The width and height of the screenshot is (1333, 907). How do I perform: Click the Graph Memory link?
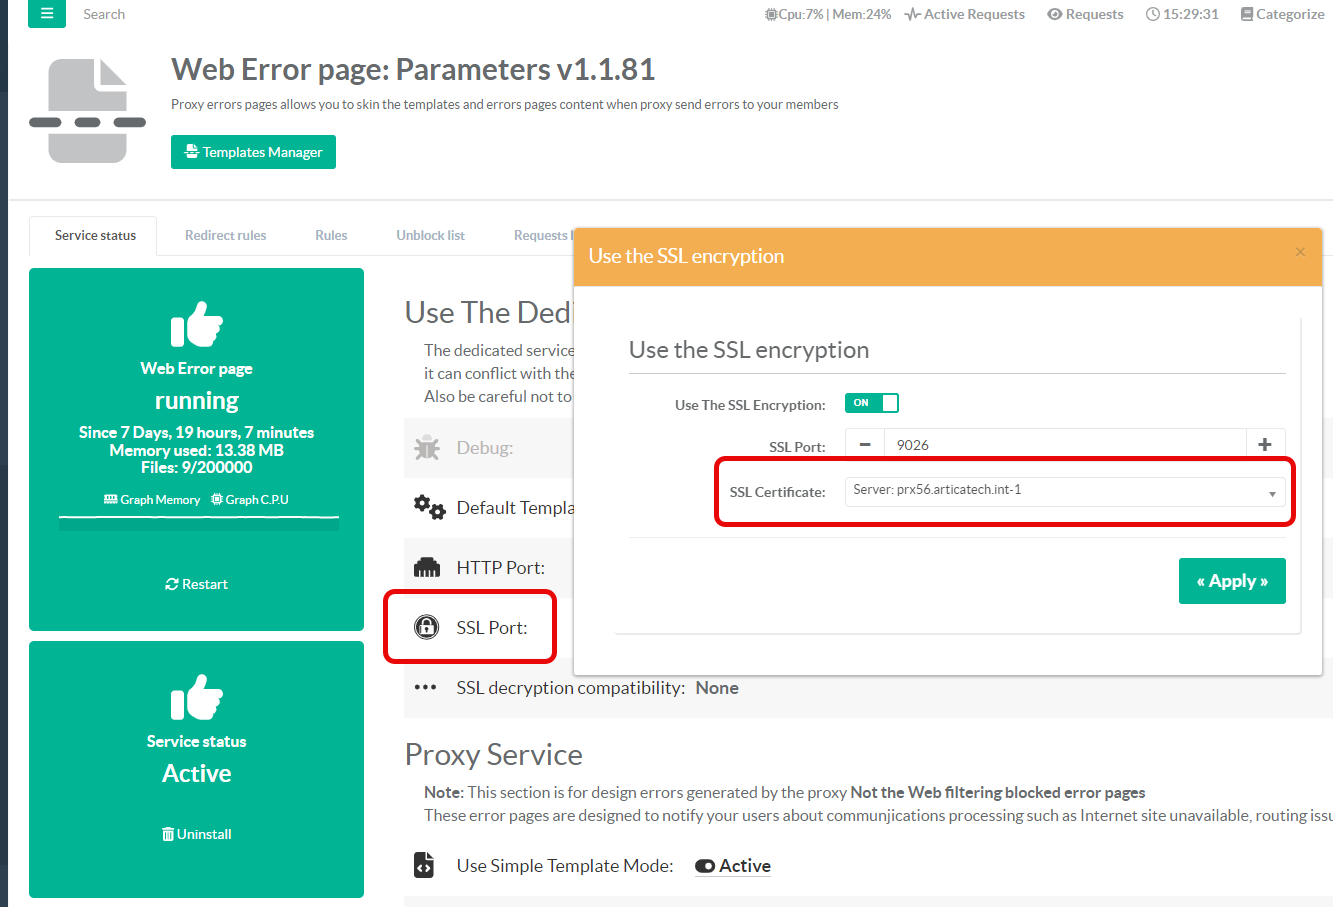152,500
